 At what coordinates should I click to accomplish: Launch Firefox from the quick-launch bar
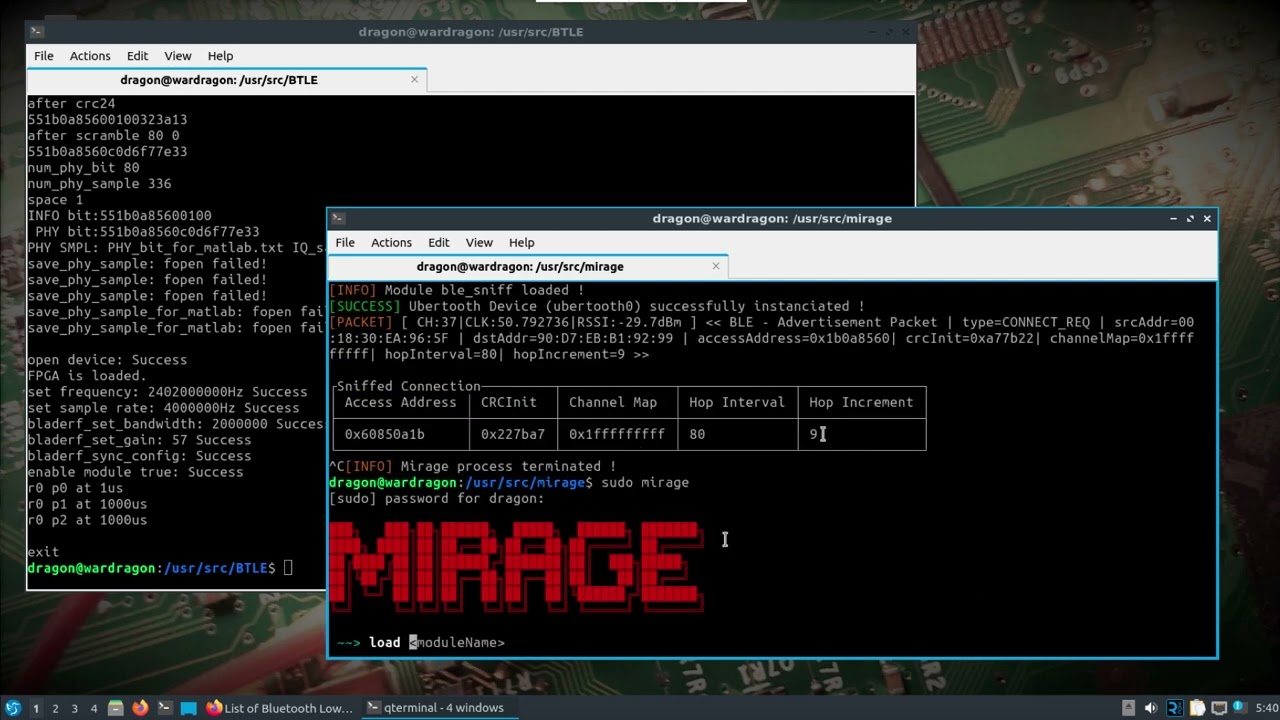point(140,708)
